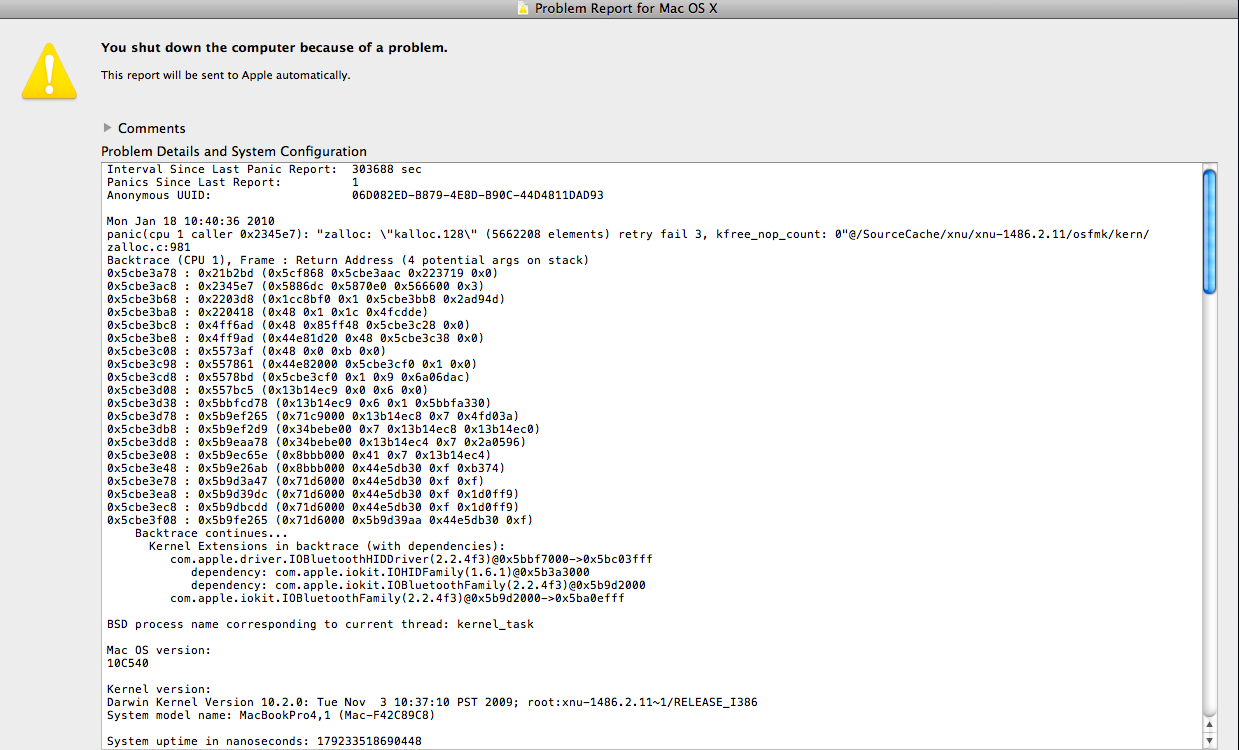Click the "Backtrace (CPU 1), Frame" line
The image size is (1239, 750).
(348, 261)
